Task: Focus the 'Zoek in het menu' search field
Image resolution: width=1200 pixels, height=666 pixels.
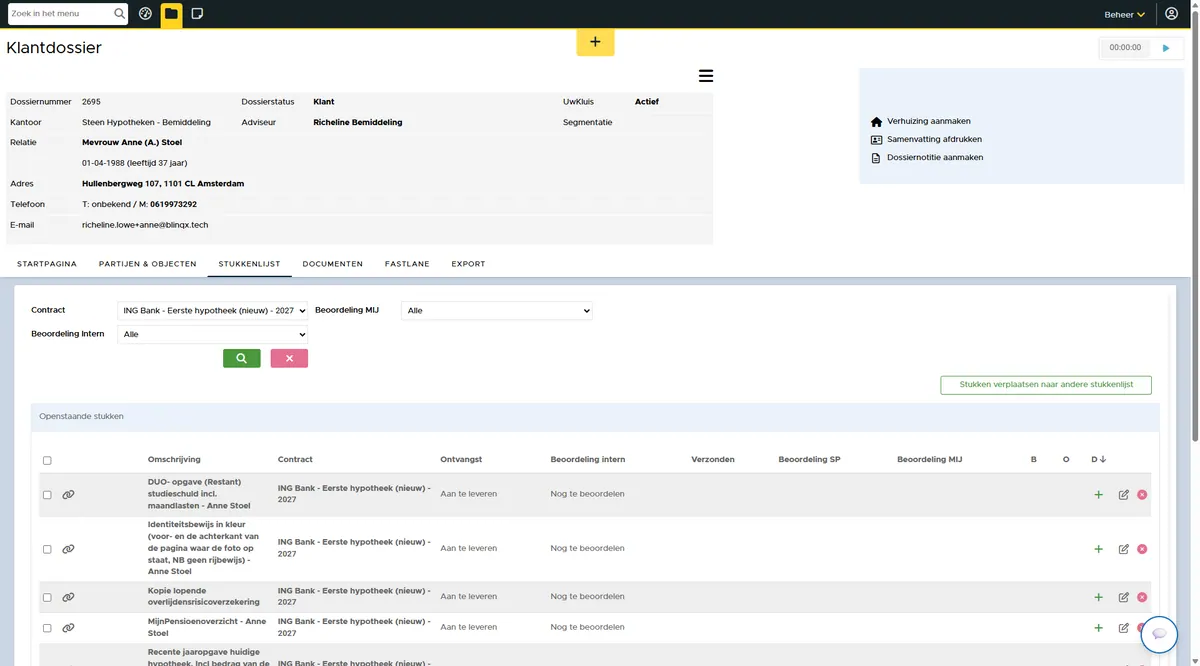Action: click(x=60, y=14)
